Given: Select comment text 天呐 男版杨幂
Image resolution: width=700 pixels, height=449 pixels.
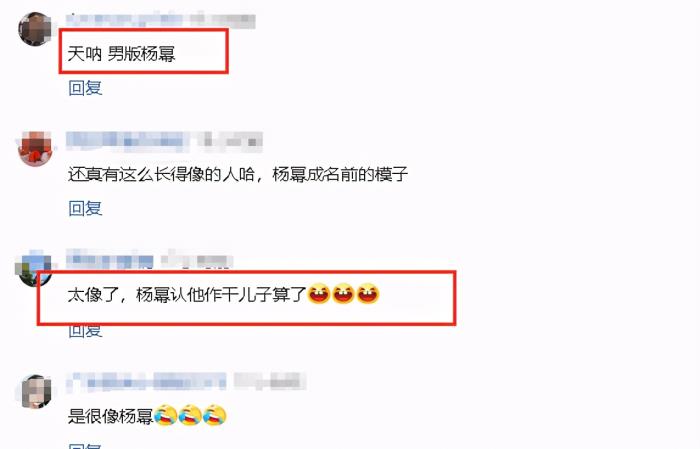Looking at the screenshot, I should click(x=121, y=54).
